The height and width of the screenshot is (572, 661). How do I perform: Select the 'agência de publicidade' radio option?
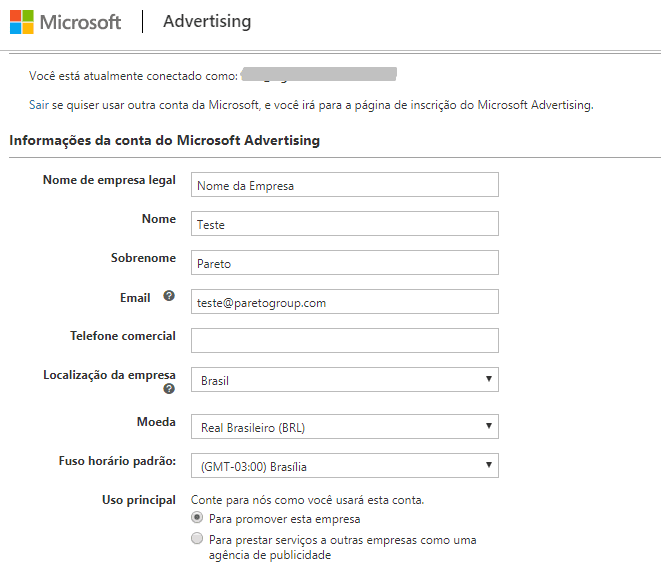[x=197, y=538]
